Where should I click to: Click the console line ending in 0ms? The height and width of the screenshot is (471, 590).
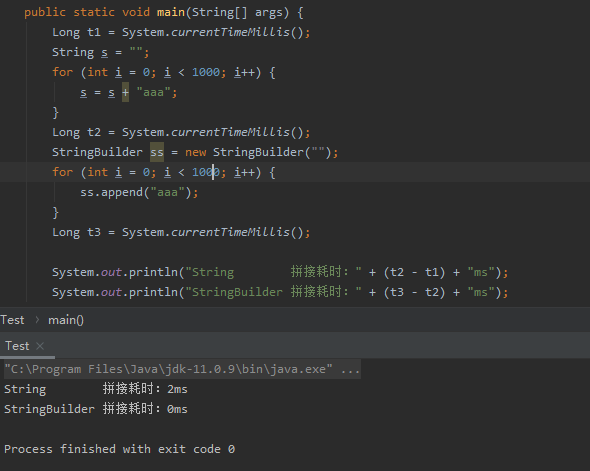pyautogui.click(x=96, y=409)
